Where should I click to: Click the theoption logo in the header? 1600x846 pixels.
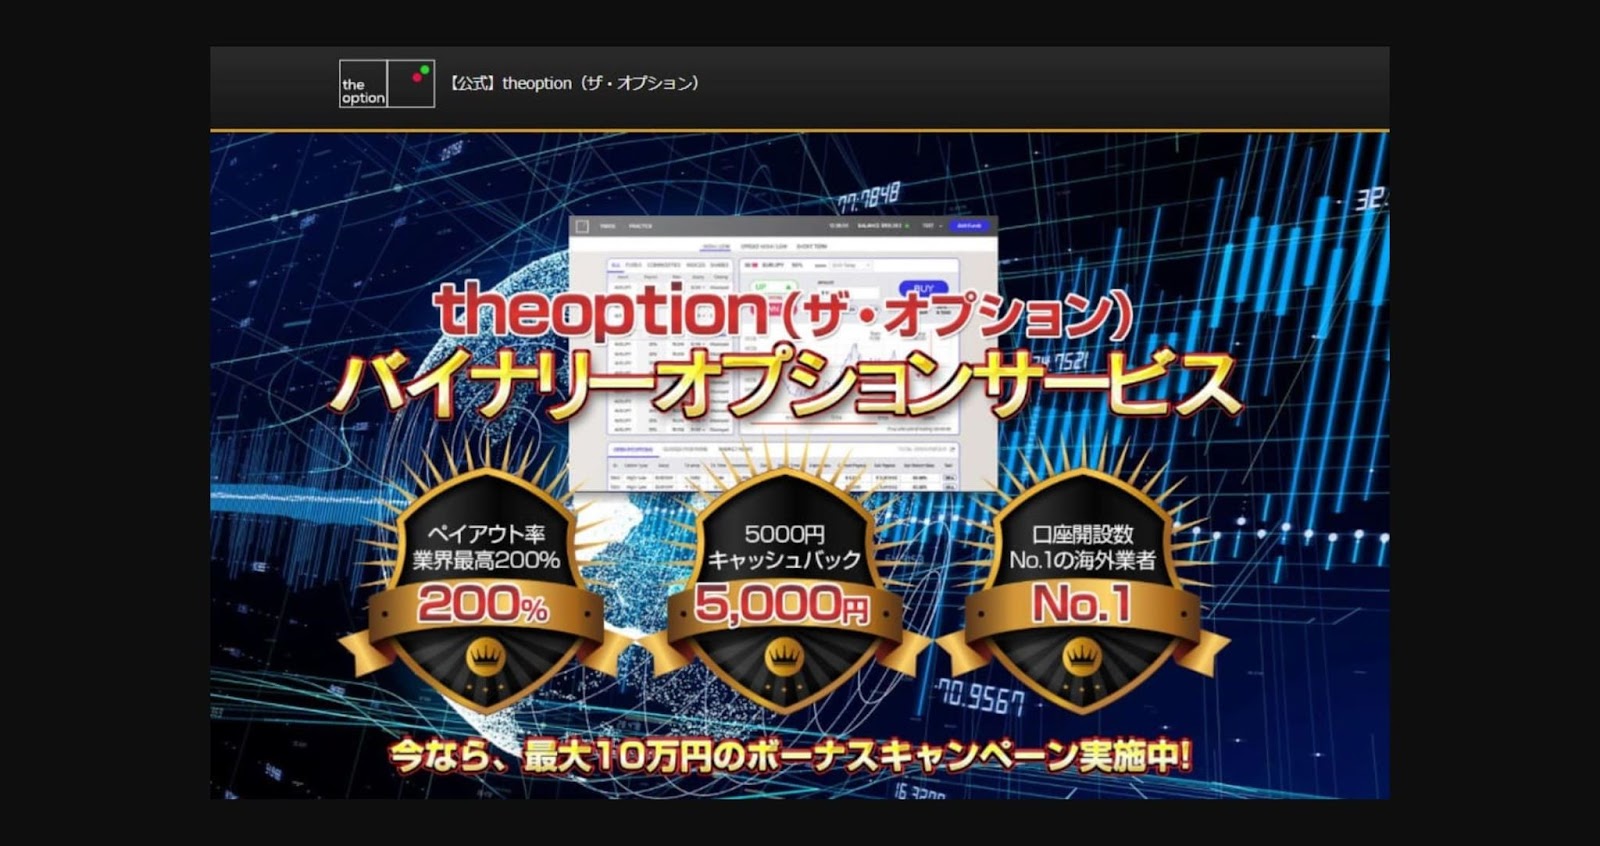387,84
